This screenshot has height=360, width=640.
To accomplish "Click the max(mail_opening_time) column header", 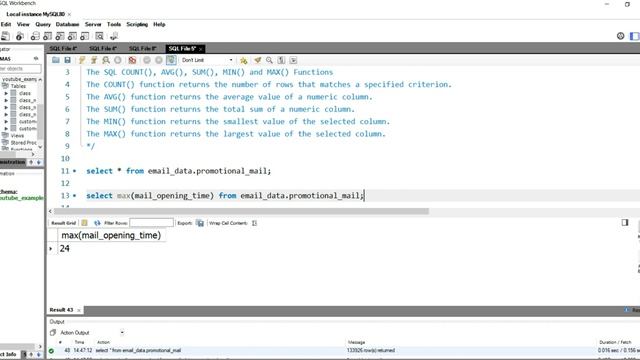I will click(x=111, y=236).
